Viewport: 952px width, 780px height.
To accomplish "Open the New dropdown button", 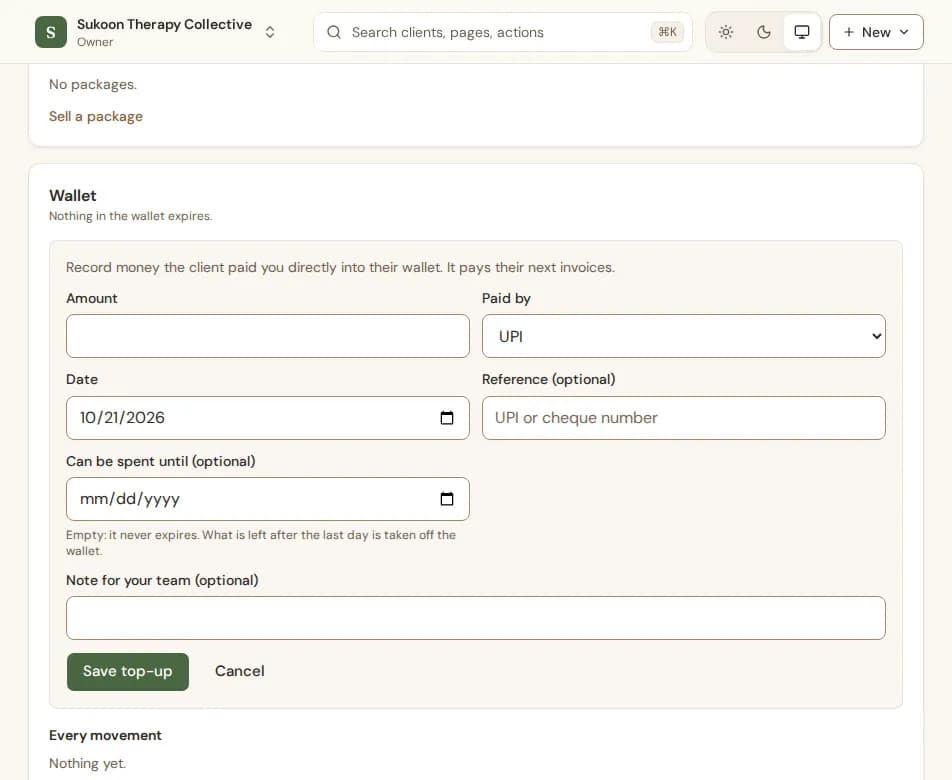I will pyautogui.click(x=876, y=32).
